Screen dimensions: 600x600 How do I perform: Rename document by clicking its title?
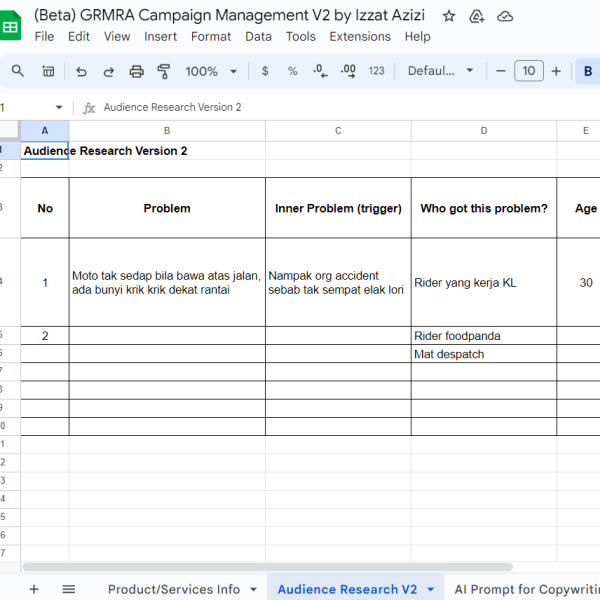pos(229,15)
